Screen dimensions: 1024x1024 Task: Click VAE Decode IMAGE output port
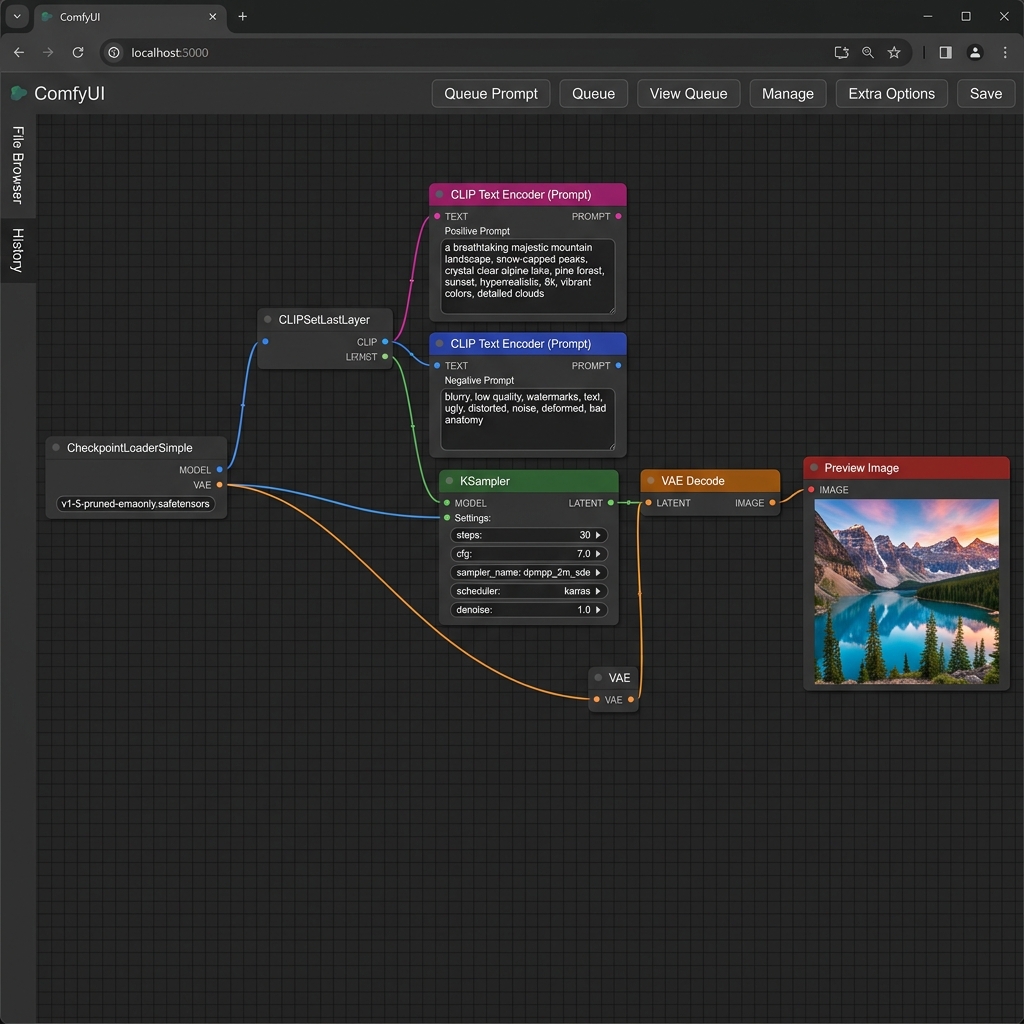tap(773, 503)
